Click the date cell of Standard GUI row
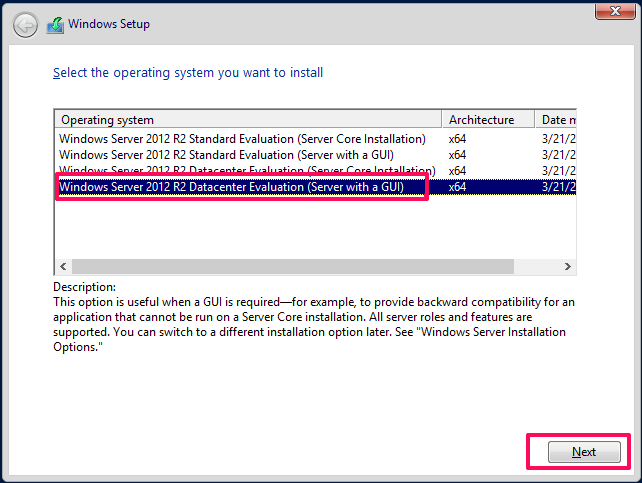 (x=558, y=155)
